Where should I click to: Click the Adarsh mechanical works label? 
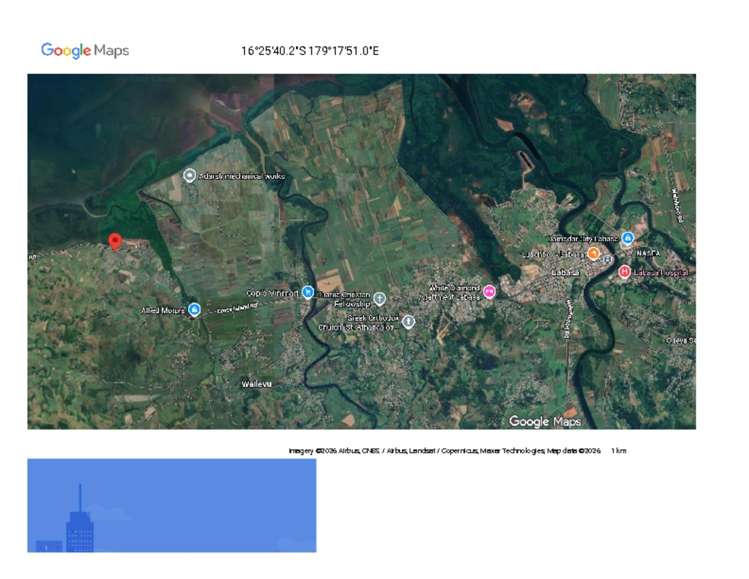(x=242, y=176)
